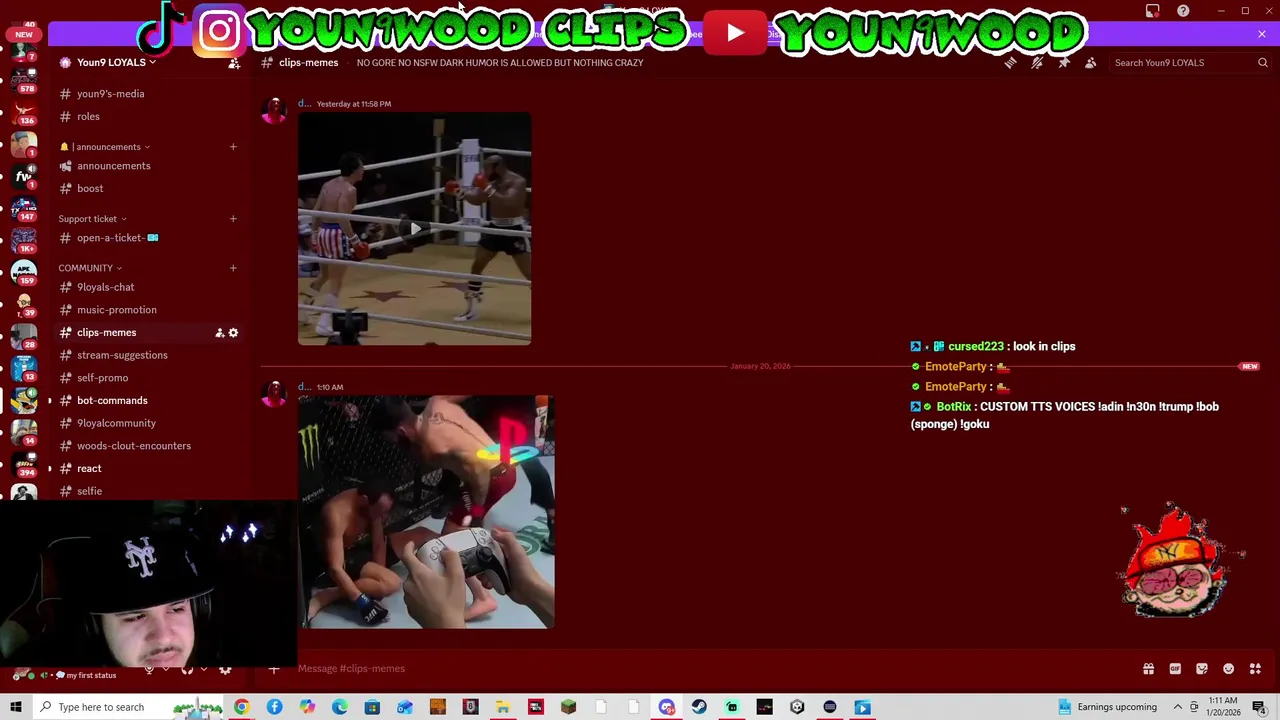Click the Message #clips-memes input box
The image size is (1280, 720).
700,669
